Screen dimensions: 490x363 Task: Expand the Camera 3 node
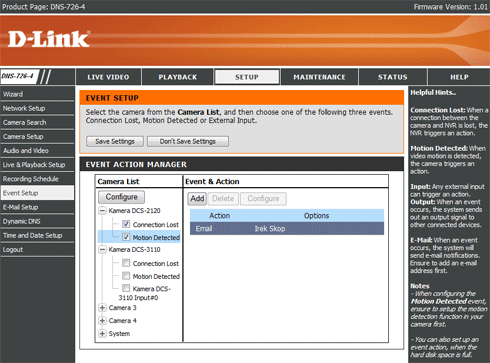[102, 308]
